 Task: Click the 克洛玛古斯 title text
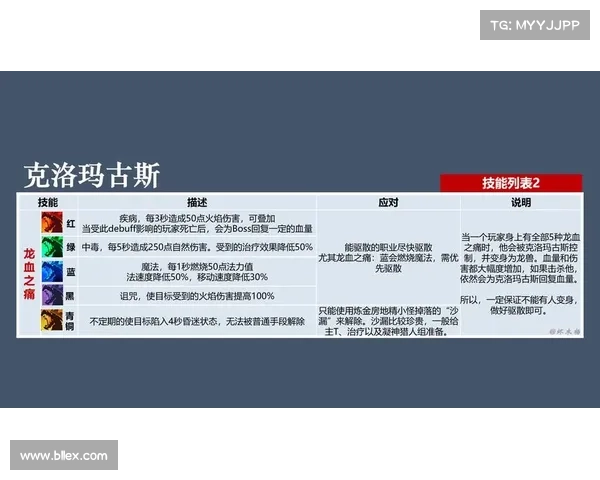coord(92,175)
